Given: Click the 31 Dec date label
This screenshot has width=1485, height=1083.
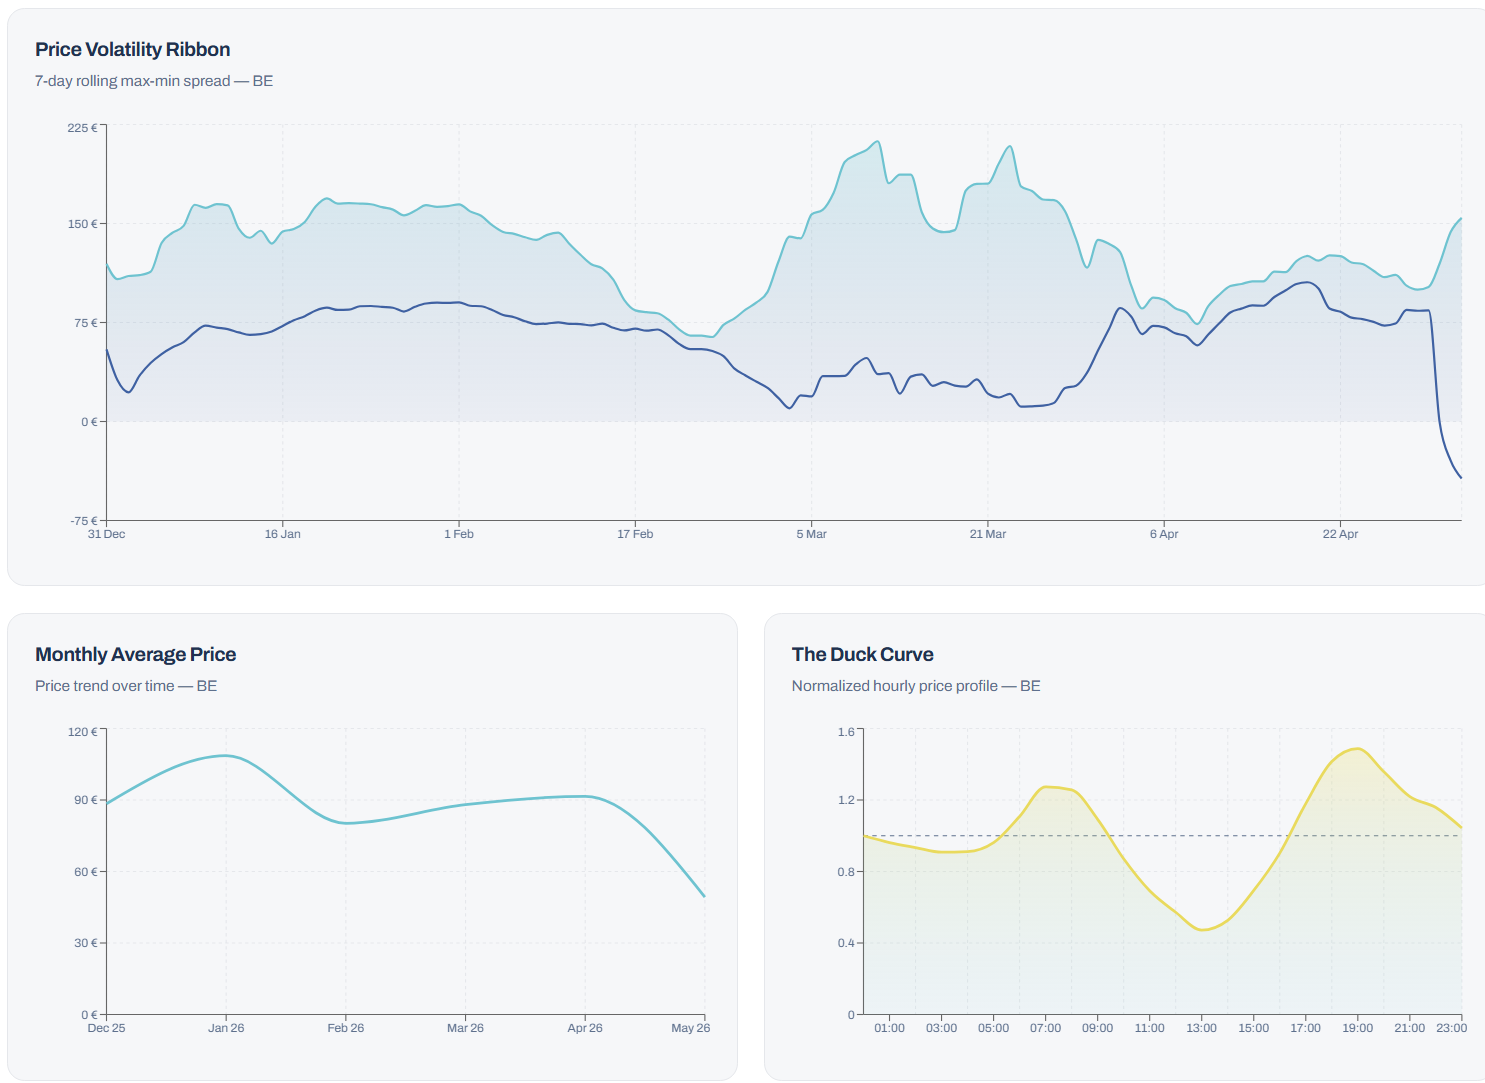Looking at the screenshot, I should [106, 534].
